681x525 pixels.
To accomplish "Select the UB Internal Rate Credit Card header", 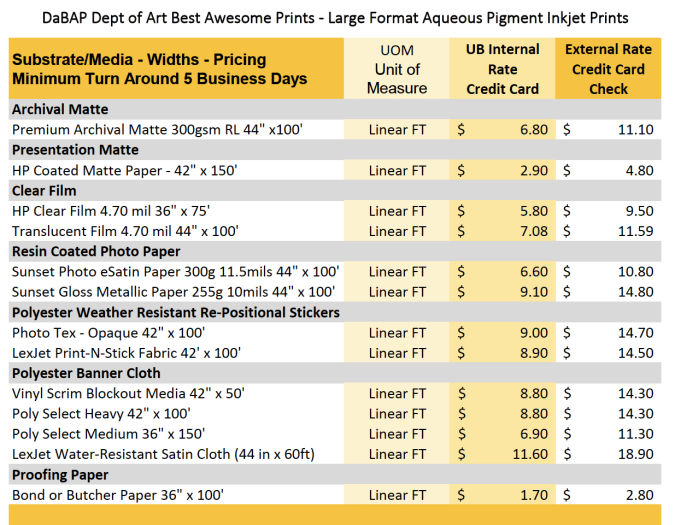I will tap(502, 69).
